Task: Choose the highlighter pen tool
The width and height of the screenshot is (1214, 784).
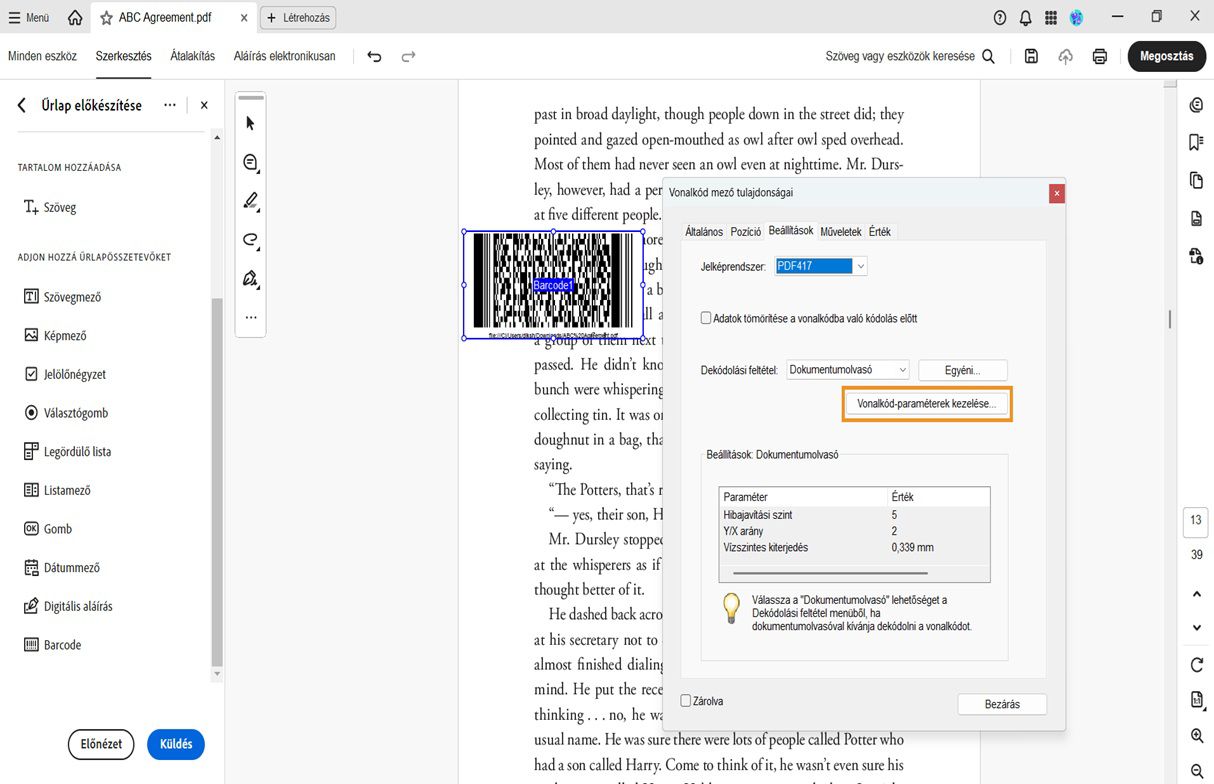Action: (251, 201)
